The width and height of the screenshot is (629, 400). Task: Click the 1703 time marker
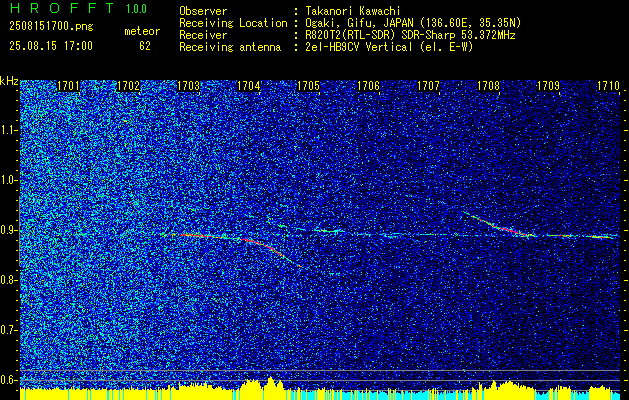[188, 86]
